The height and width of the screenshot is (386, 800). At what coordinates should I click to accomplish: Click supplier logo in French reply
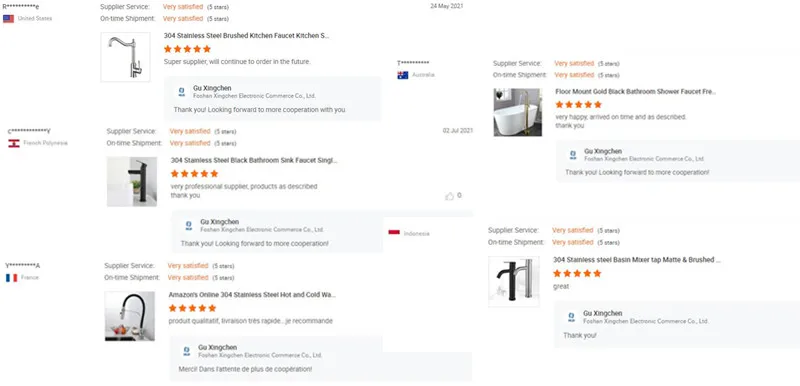point(186,351)
